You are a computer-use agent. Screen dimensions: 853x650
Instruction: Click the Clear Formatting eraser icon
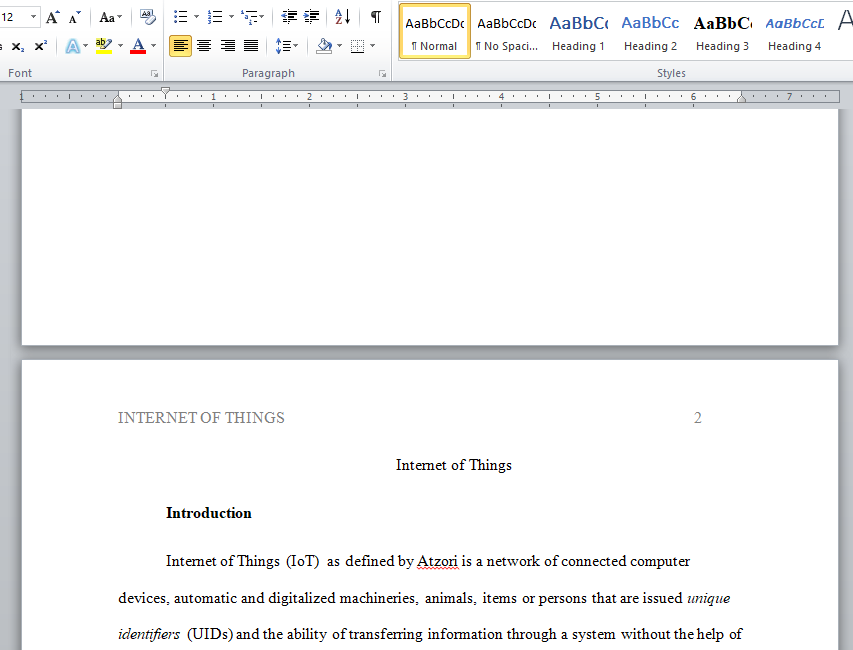click(147, 17)
